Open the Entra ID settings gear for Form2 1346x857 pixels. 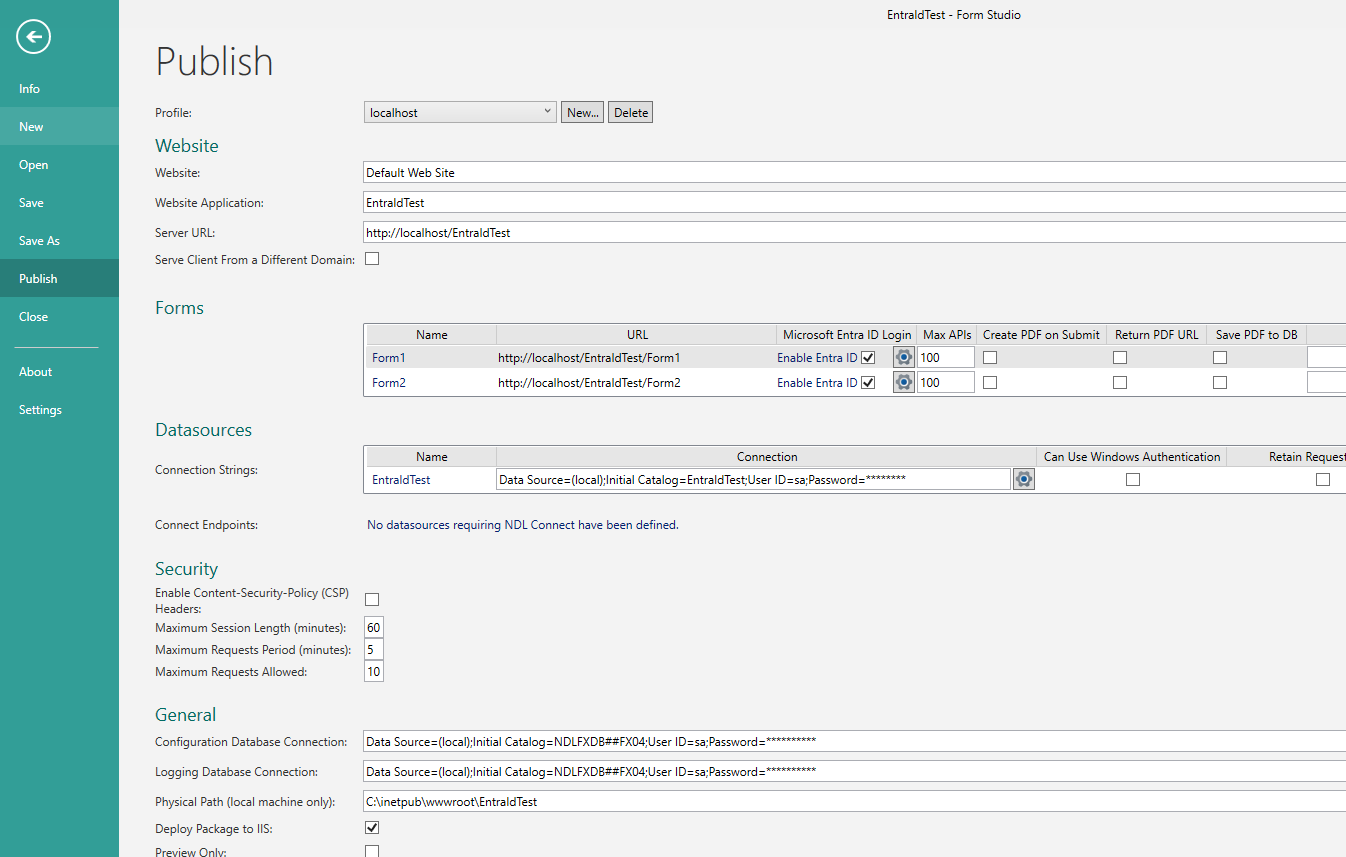[903, 382]
